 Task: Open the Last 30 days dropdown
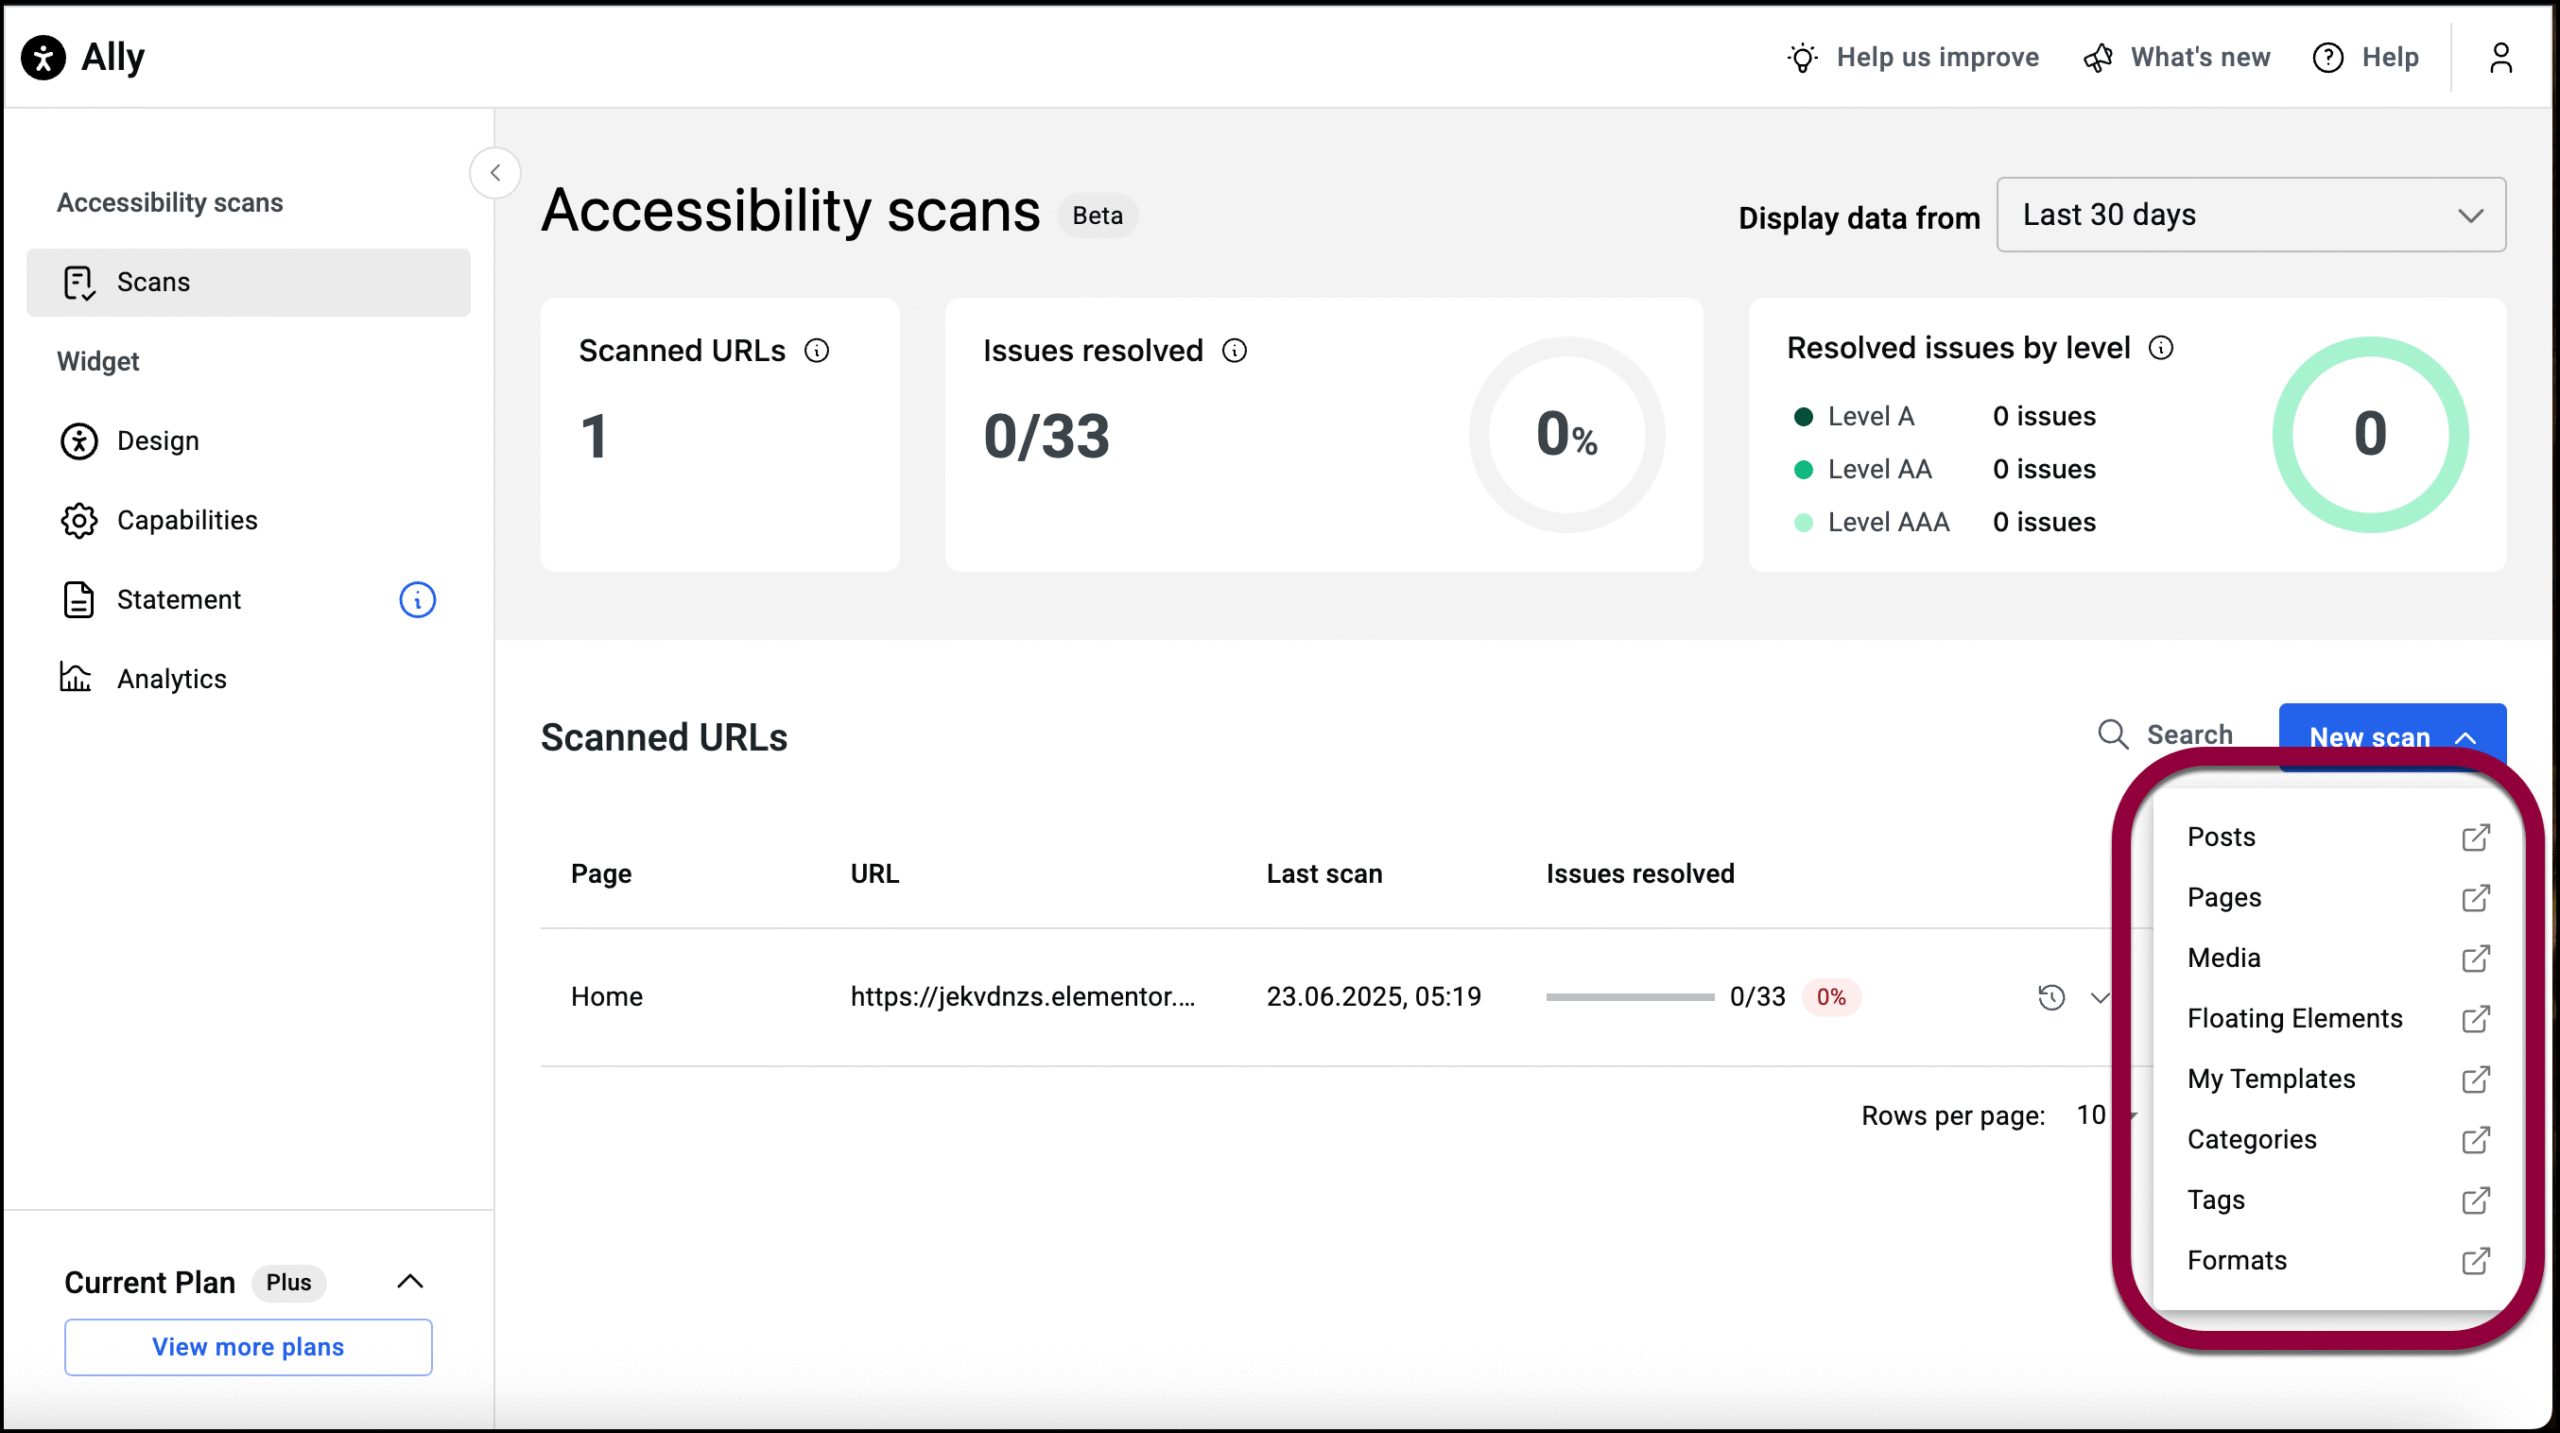coord(2250,215)
